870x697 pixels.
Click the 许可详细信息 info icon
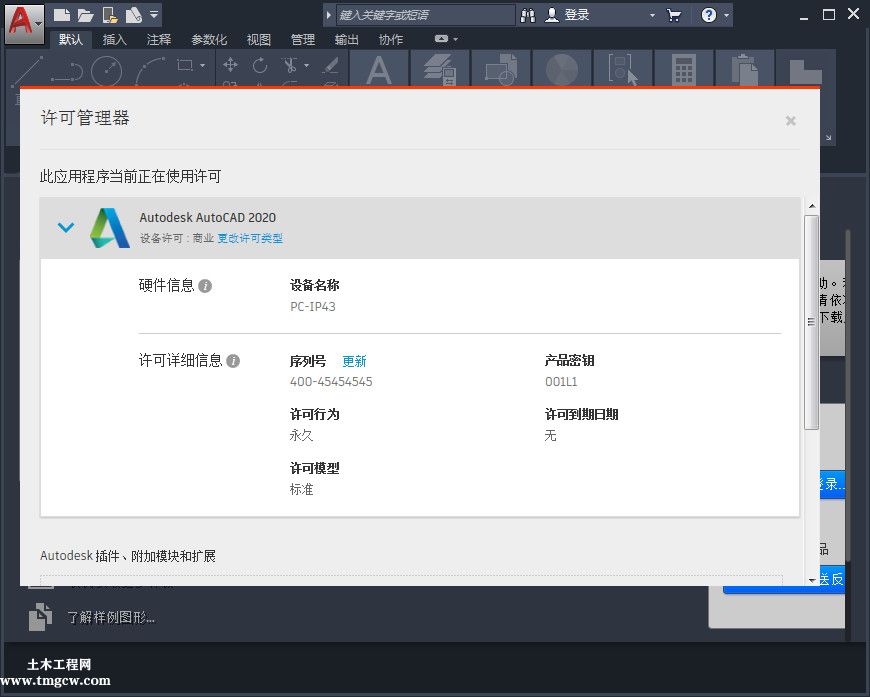coord(233,361)
